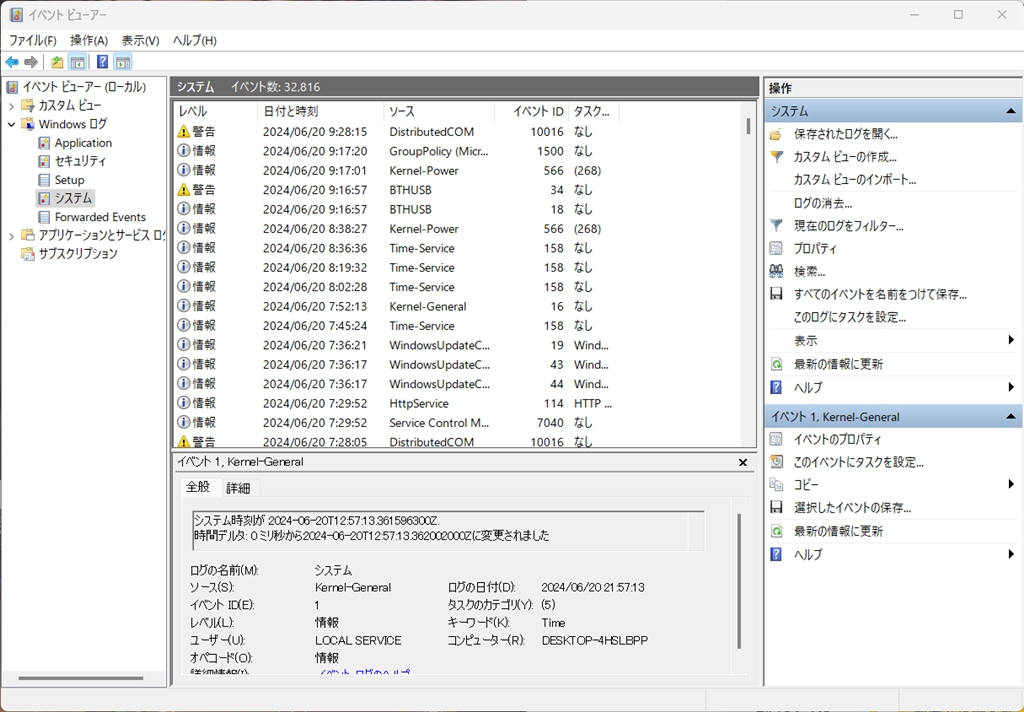
Task: Expand アプリケーションとサービス ログ tree node
Action: tap(11, 236)
